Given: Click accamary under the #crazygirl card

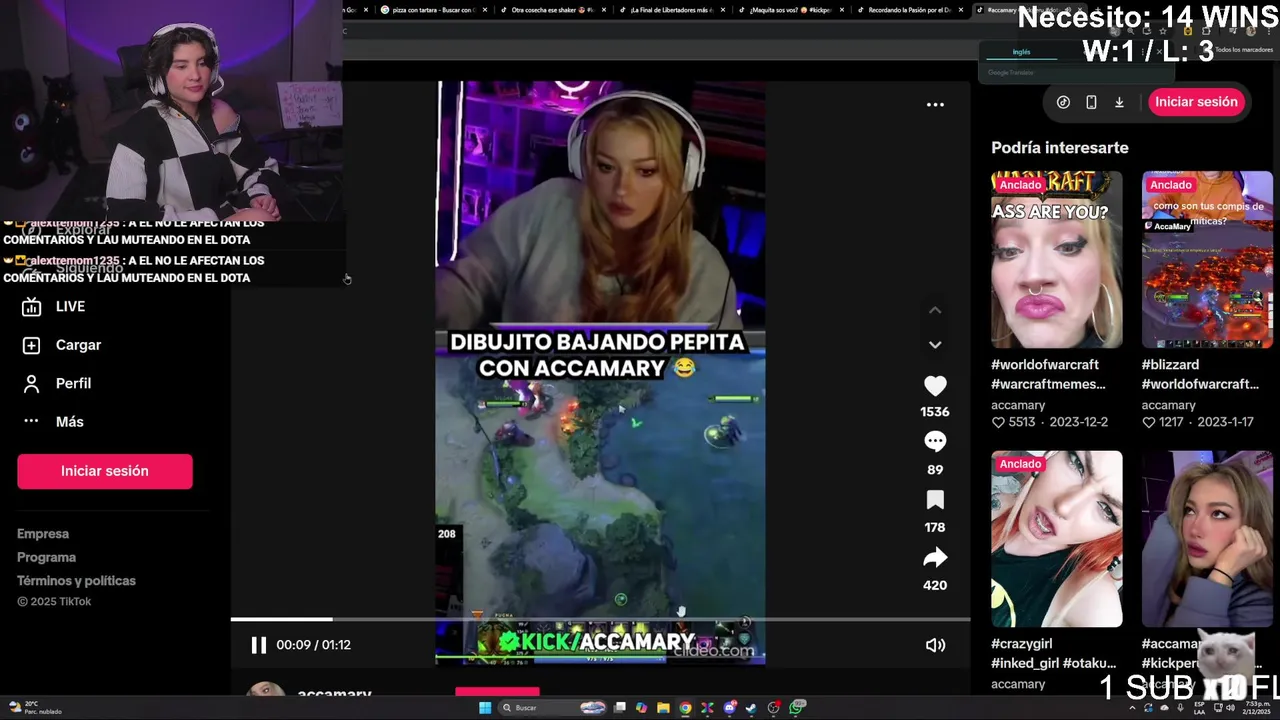Looking at the screenshot, I should tap(1018, 684).
